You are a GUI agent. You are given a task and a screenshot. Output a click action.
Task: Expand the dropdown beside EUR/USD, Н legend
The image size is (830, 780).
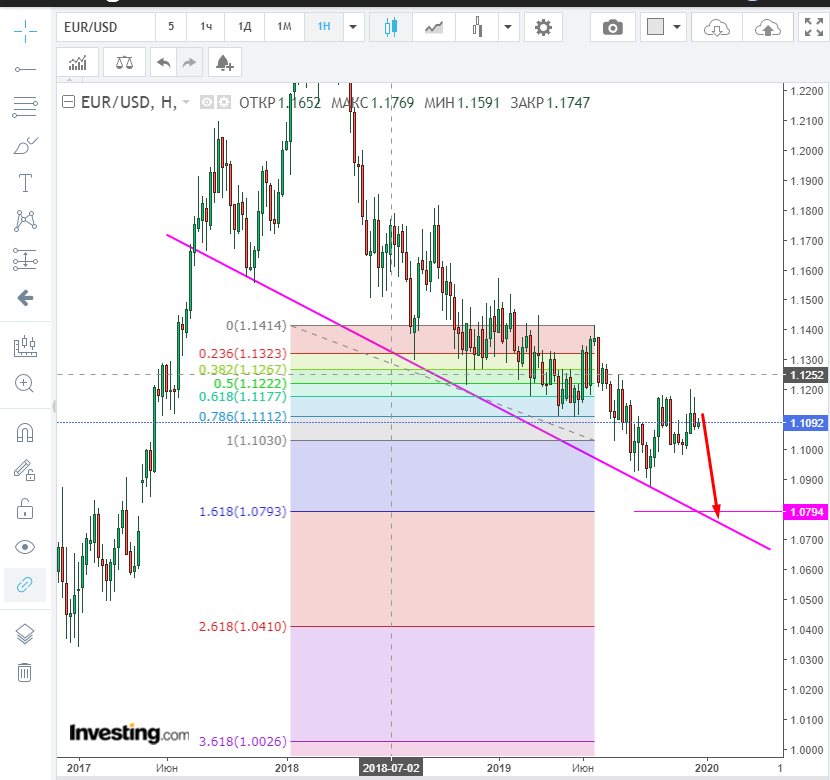tap(186, 102)
